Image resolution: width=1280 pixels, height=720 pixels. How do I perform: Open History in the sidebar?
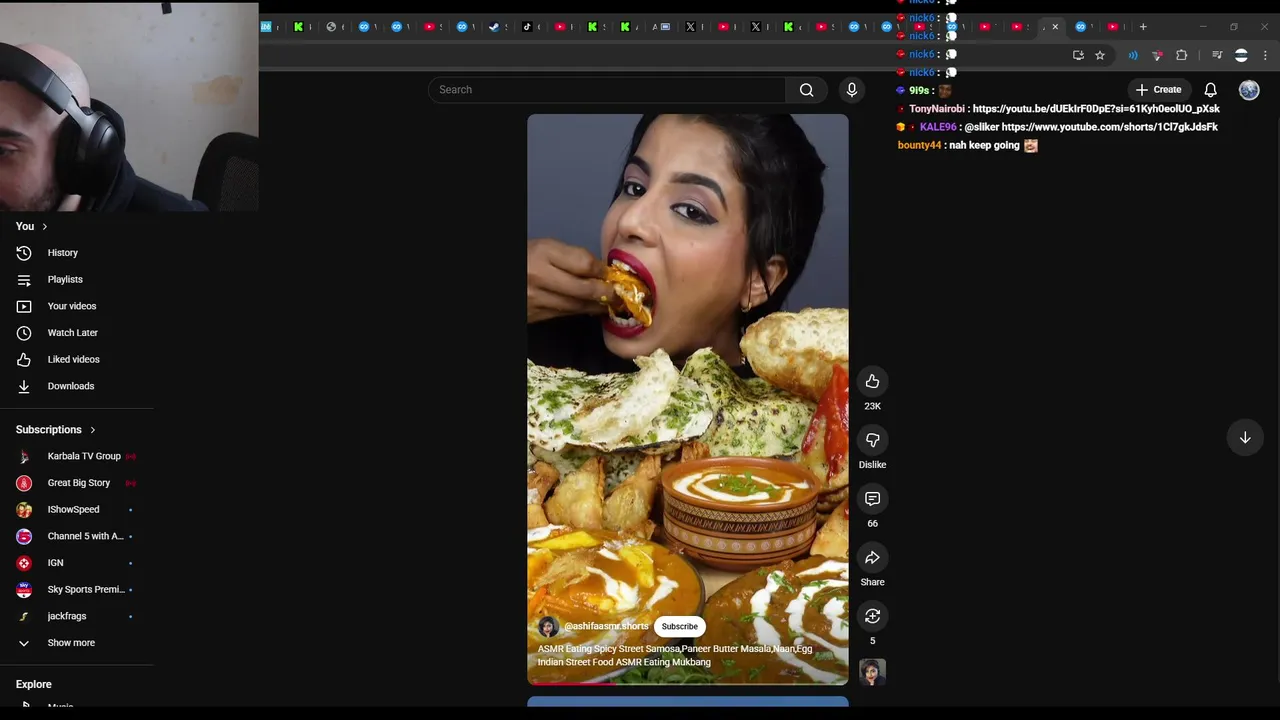coord(62,253)
